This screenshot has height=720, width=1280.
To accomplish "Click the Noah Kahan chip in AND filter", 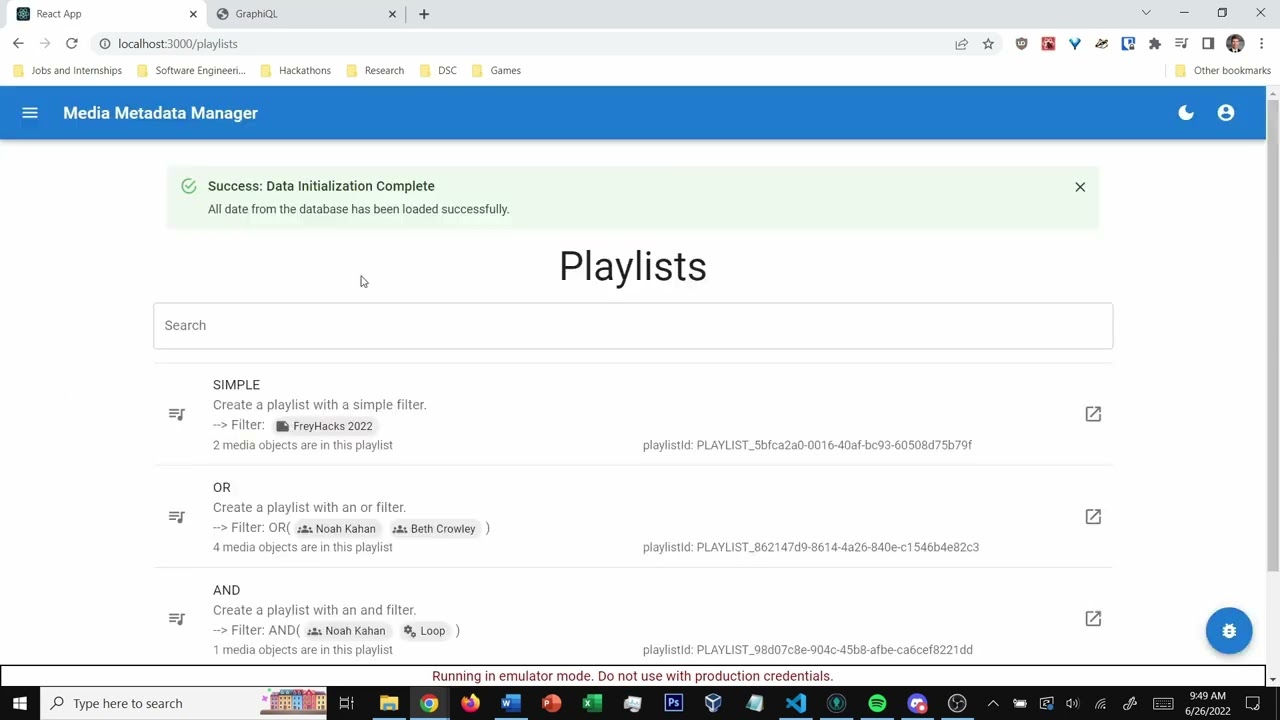I will click(x=346, y=631).
